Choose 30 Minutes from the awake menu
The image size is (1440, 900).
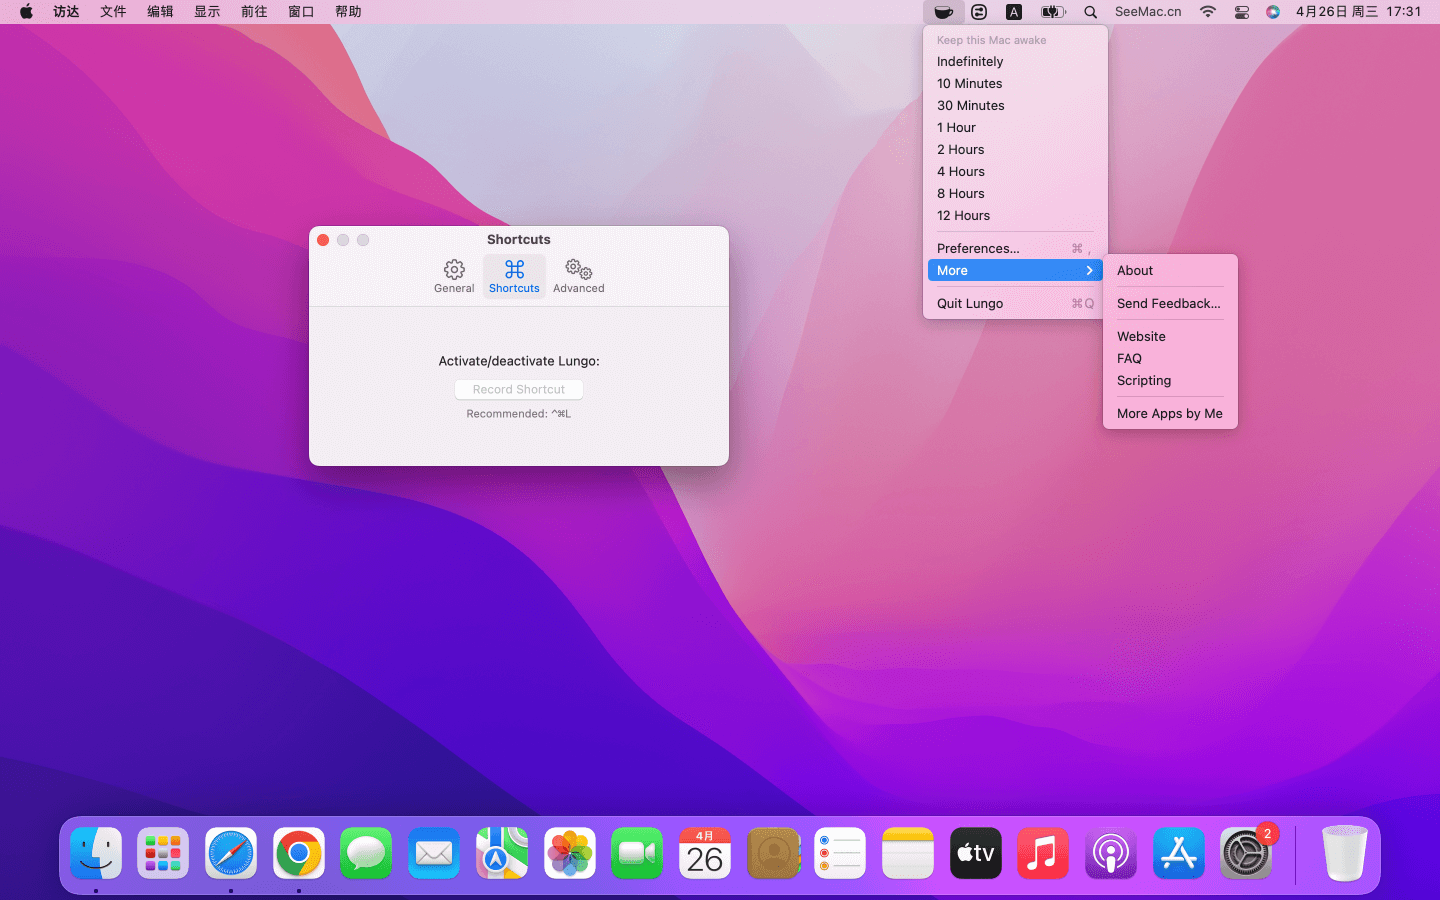coord(970,105)
